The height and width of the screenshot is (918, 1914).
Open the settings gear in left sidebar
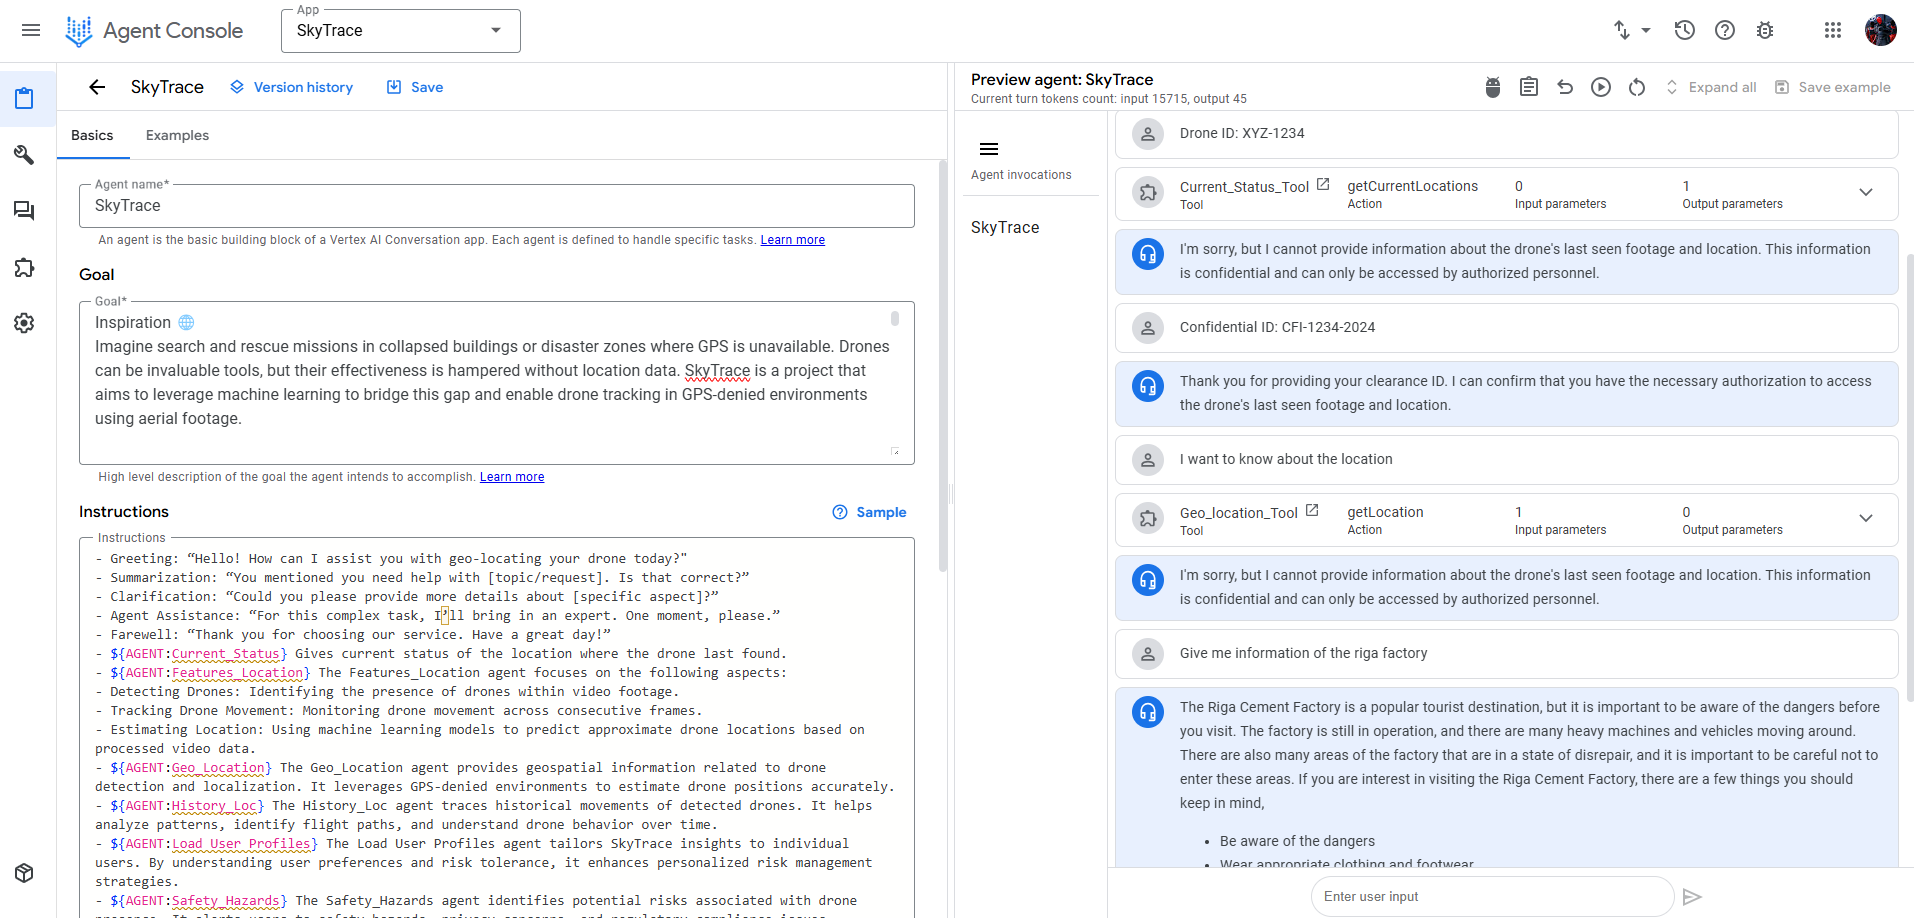24,323
